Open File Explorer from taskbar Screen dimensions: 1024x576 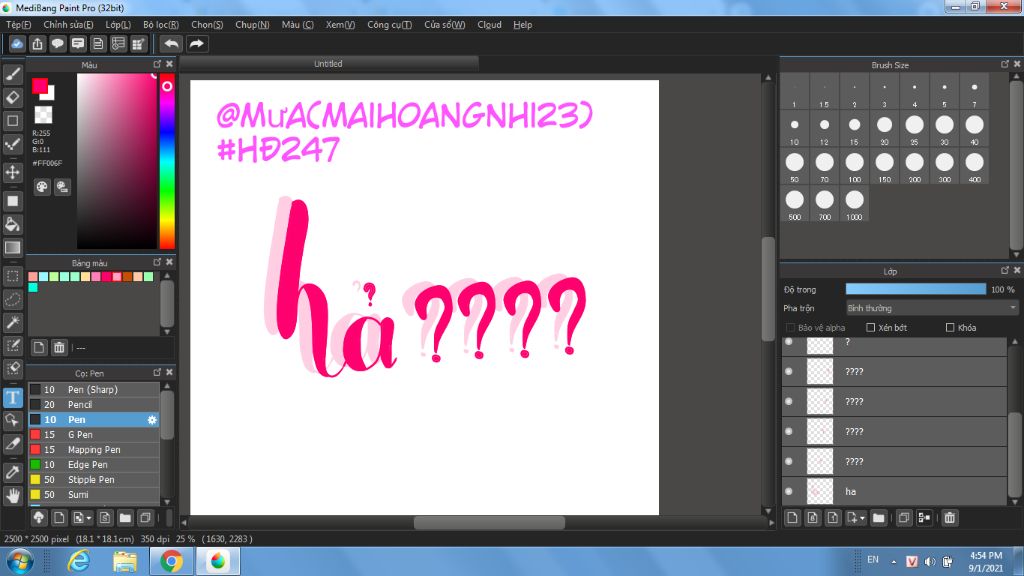(125, 562)
